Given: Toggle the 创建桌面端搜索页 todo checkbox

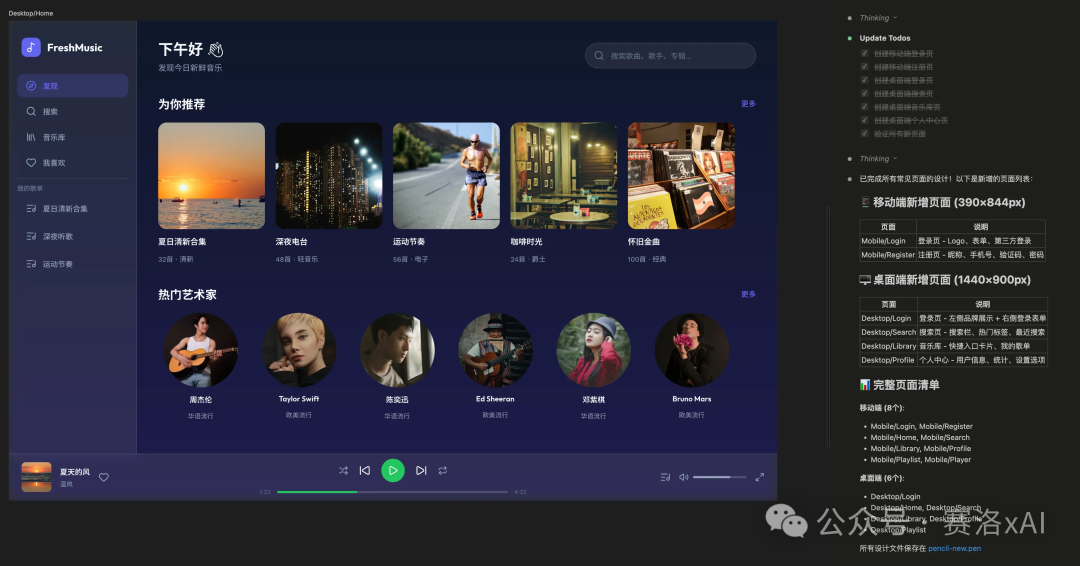Looking at the screenshot, I should pyautogui.click(x=864, y=93).
